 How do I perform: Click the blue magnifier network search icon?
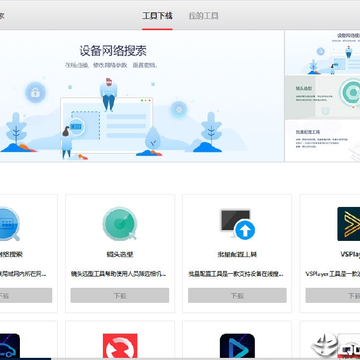(9, 224)
